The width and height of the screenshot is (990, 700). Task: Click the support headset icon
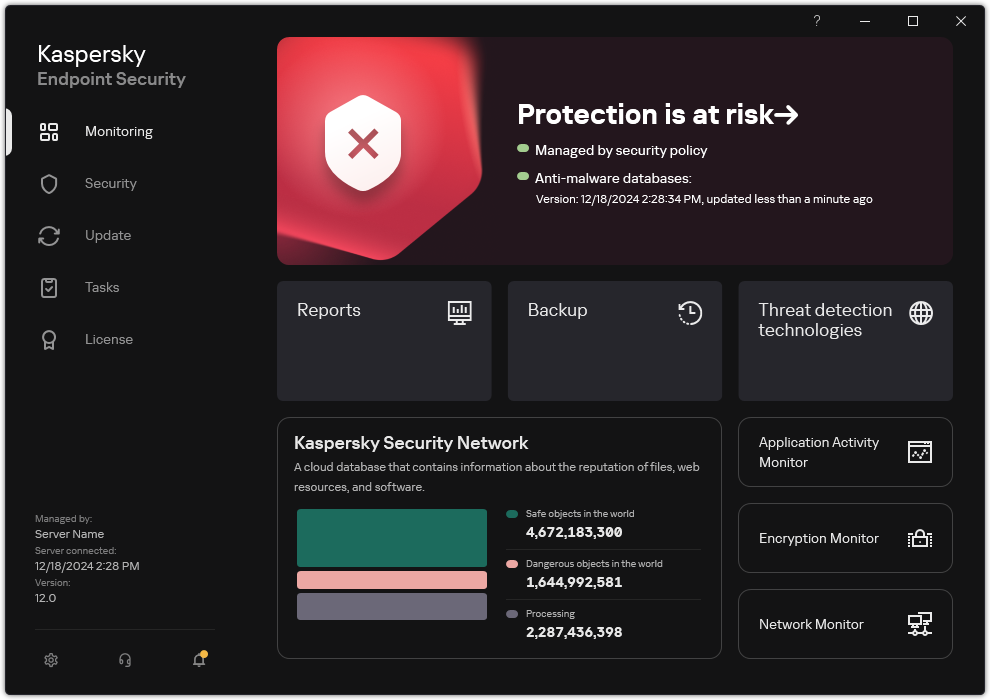coord(124,660)
